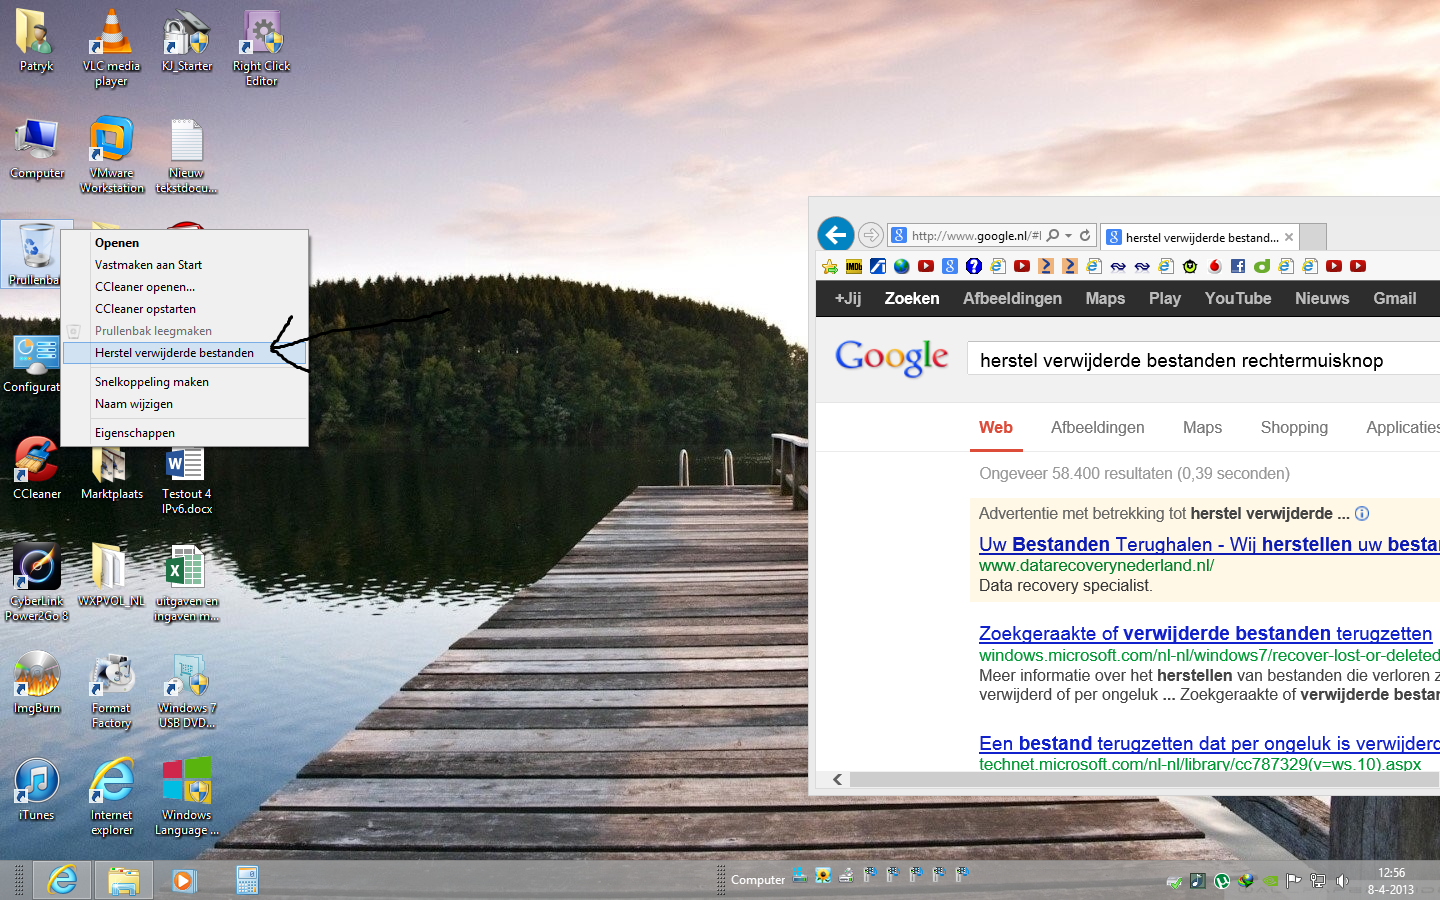The width and height of the screenshot is (1440, 900).
Task: Click Nieuws in the black Google bar
Action: point(1322,298)
